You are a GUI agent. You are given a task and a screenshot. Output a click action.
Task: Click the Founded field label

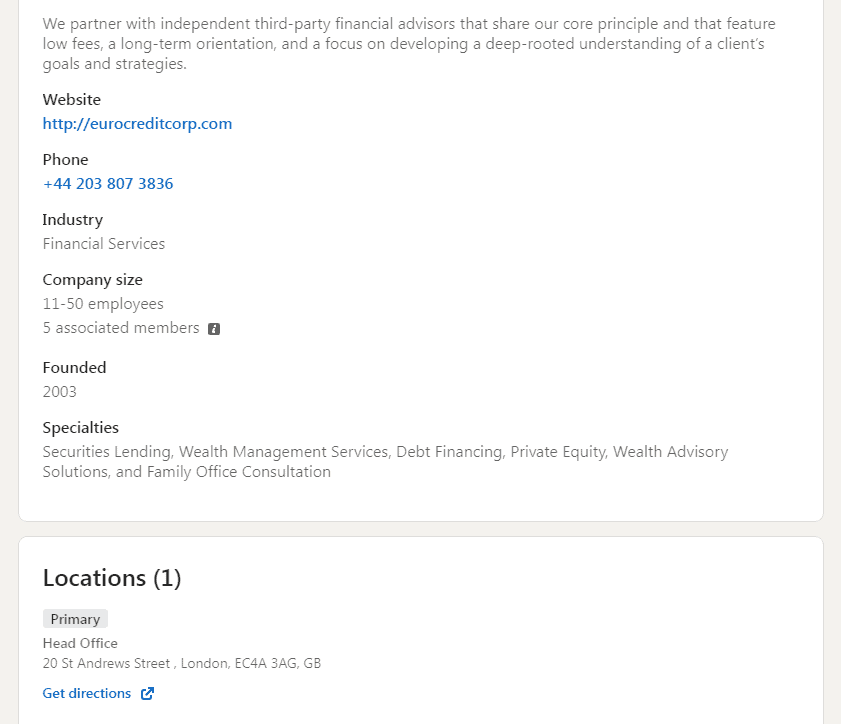pos(74,368)
